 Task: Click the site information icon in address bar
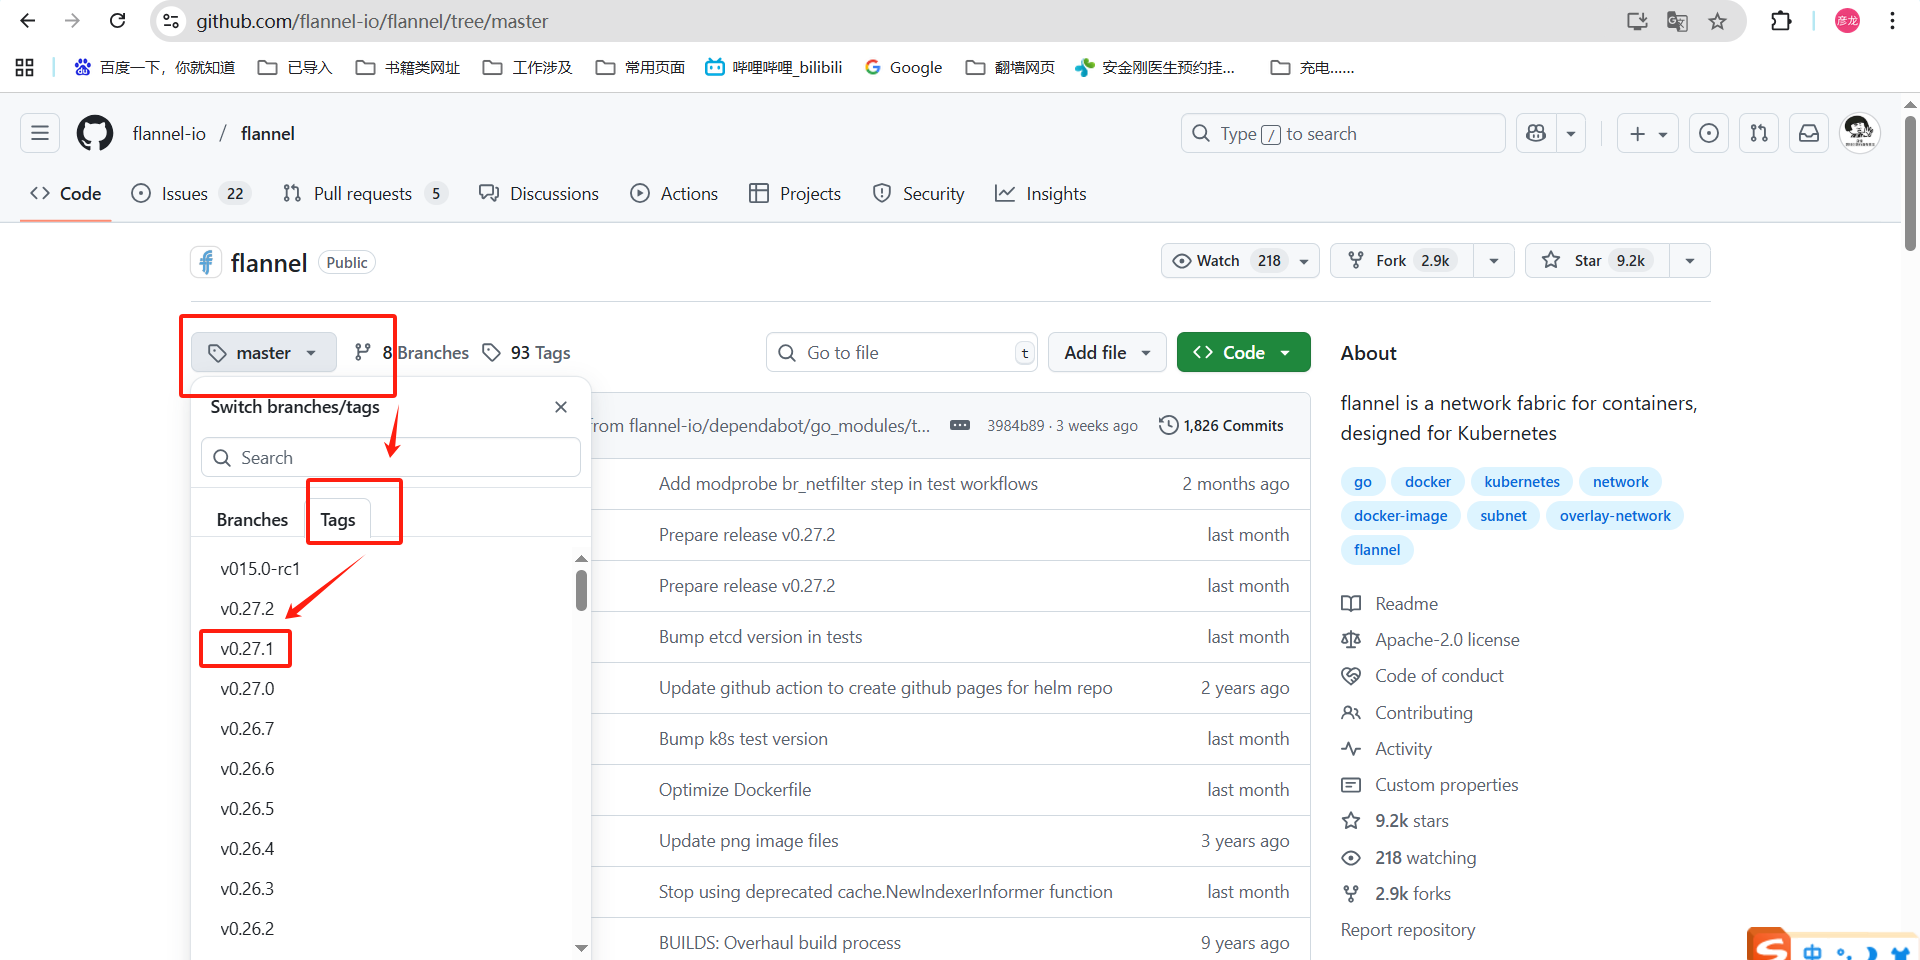tap(171, 21)
